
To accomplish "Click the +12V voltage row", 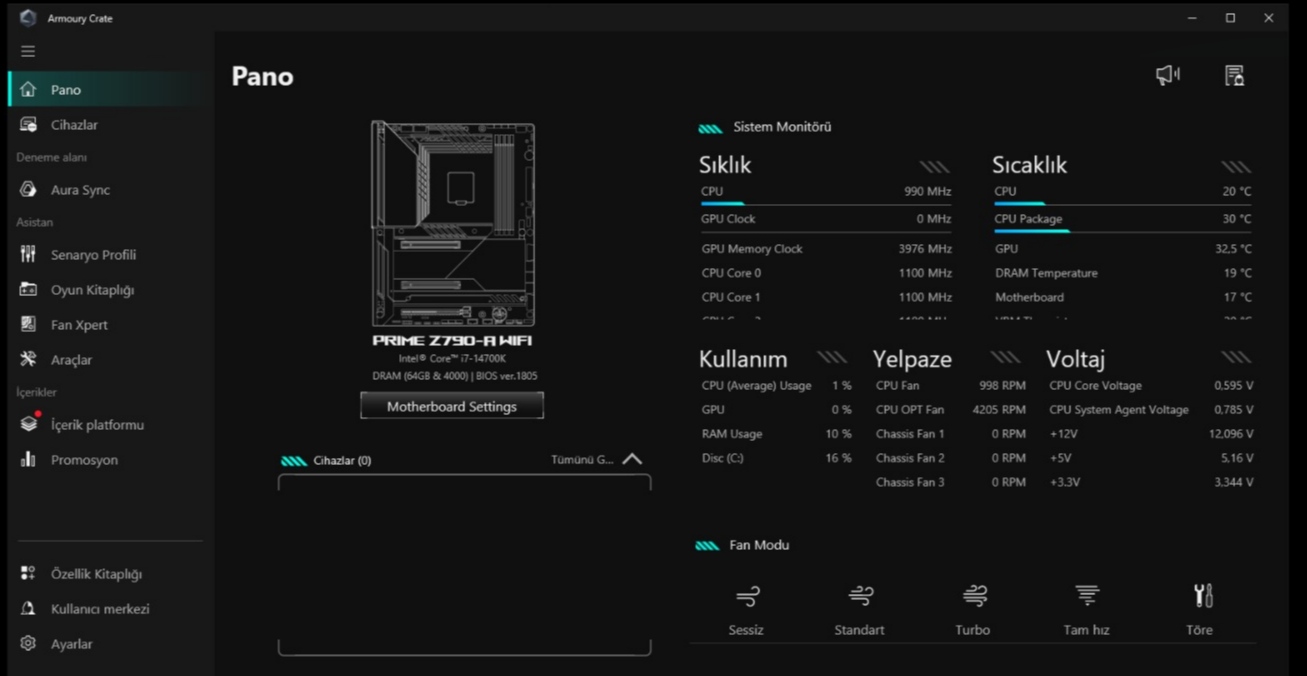I will coord(1151,433).
